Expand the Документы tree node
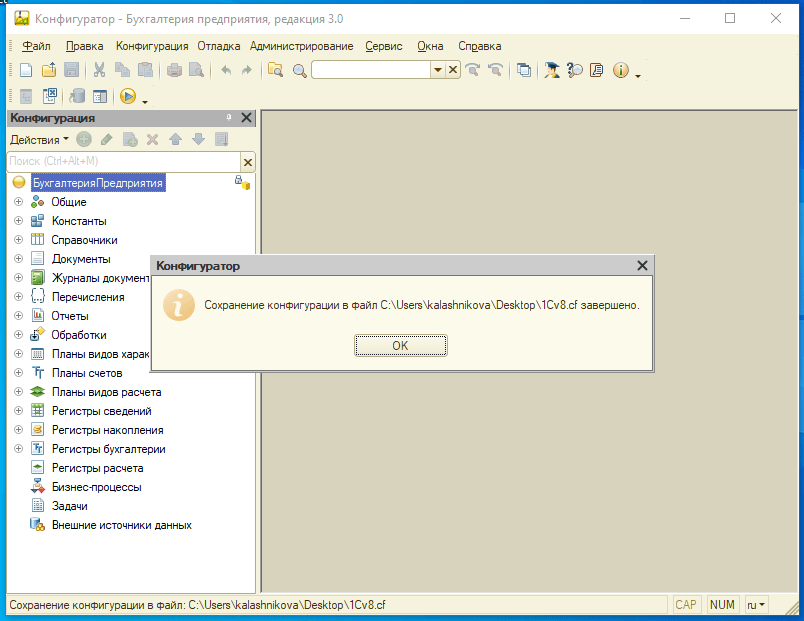The width and height of the screenshot is (804, 621). coord(17,259)
